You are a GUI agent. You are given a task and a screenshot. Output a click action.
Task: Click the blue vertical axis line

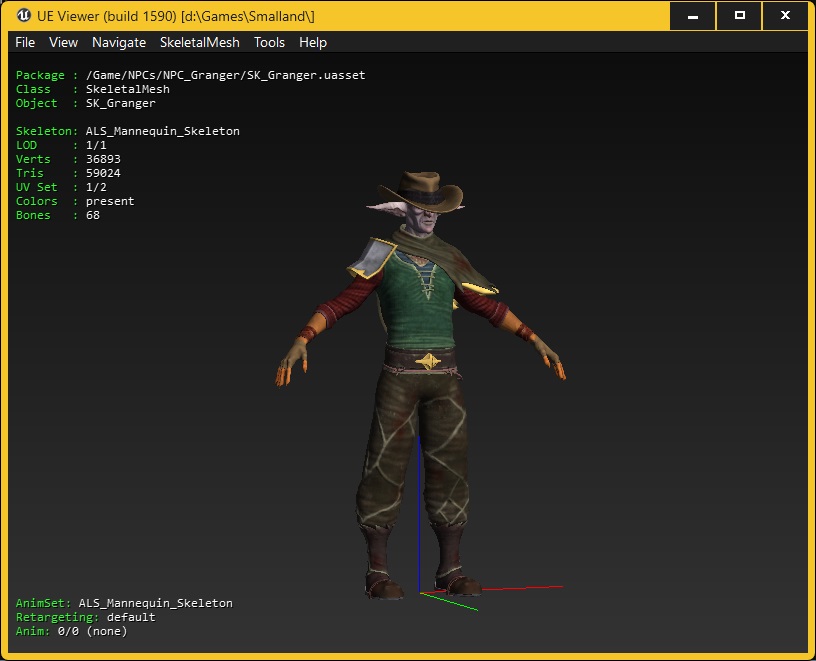[x=419, y=513]
